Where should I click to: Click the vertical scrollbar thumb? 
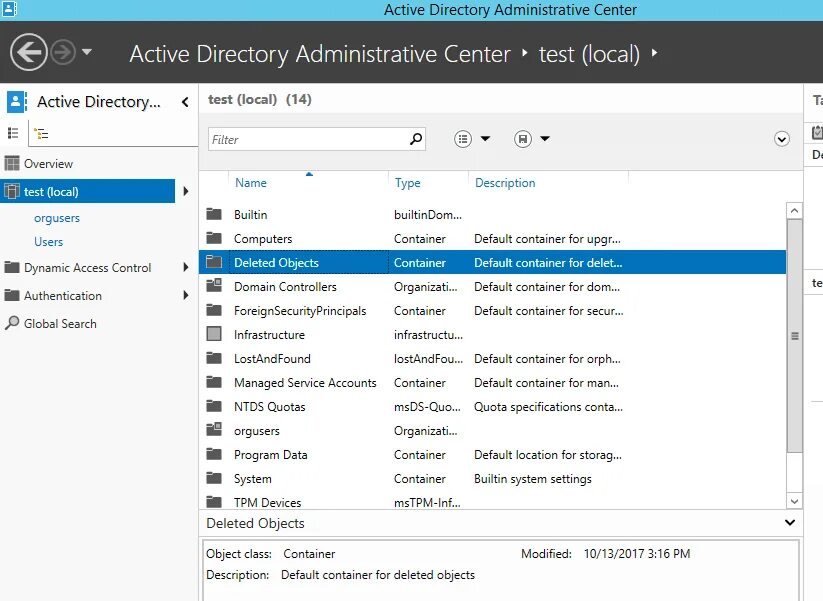[x=795, y=336]
